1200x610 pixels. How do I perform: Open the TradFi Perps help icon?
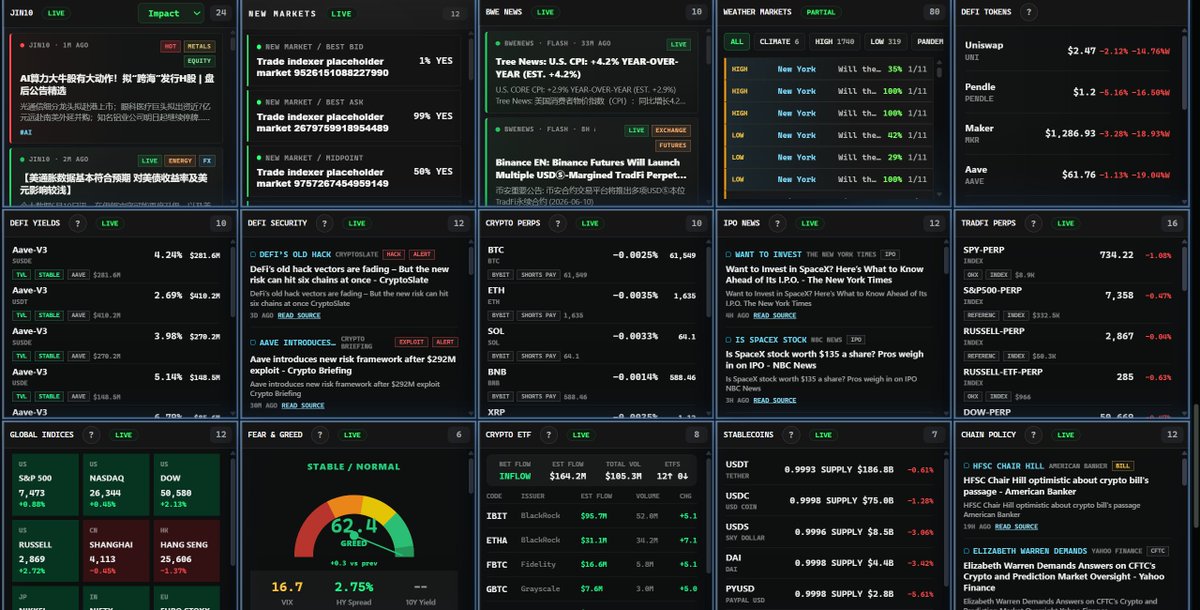pos(1034,223)
